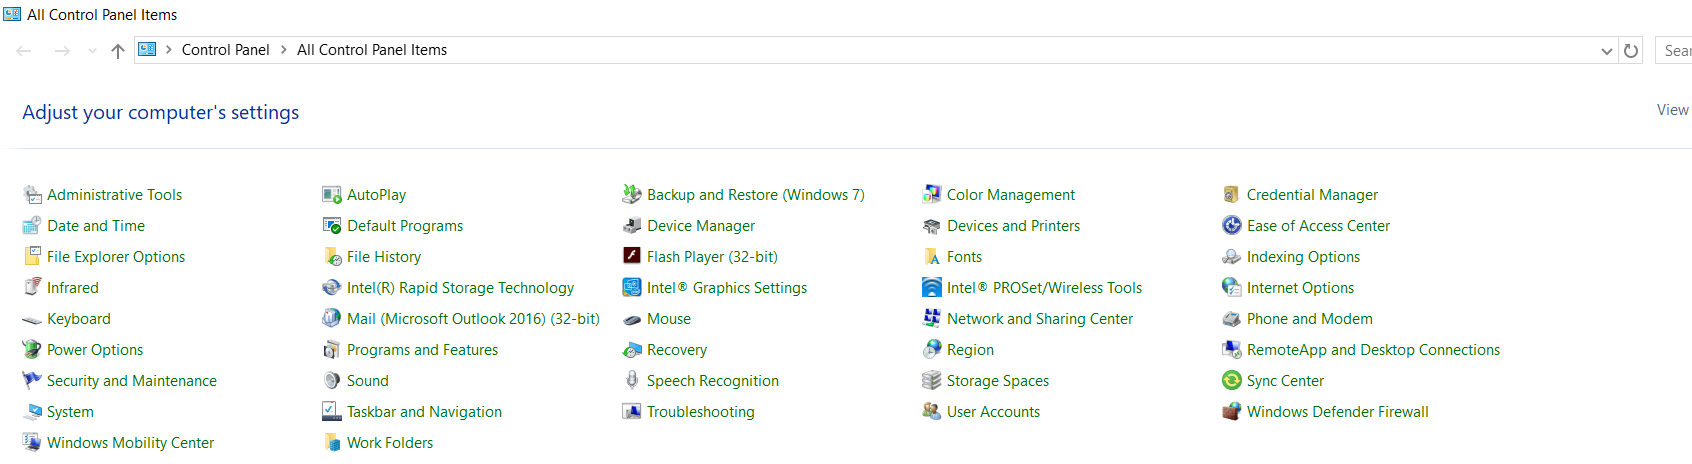Screen dimensions: 1692x464
Task: Expand chevron after Control Panel breadcrumb
Action: pos(283,50)
